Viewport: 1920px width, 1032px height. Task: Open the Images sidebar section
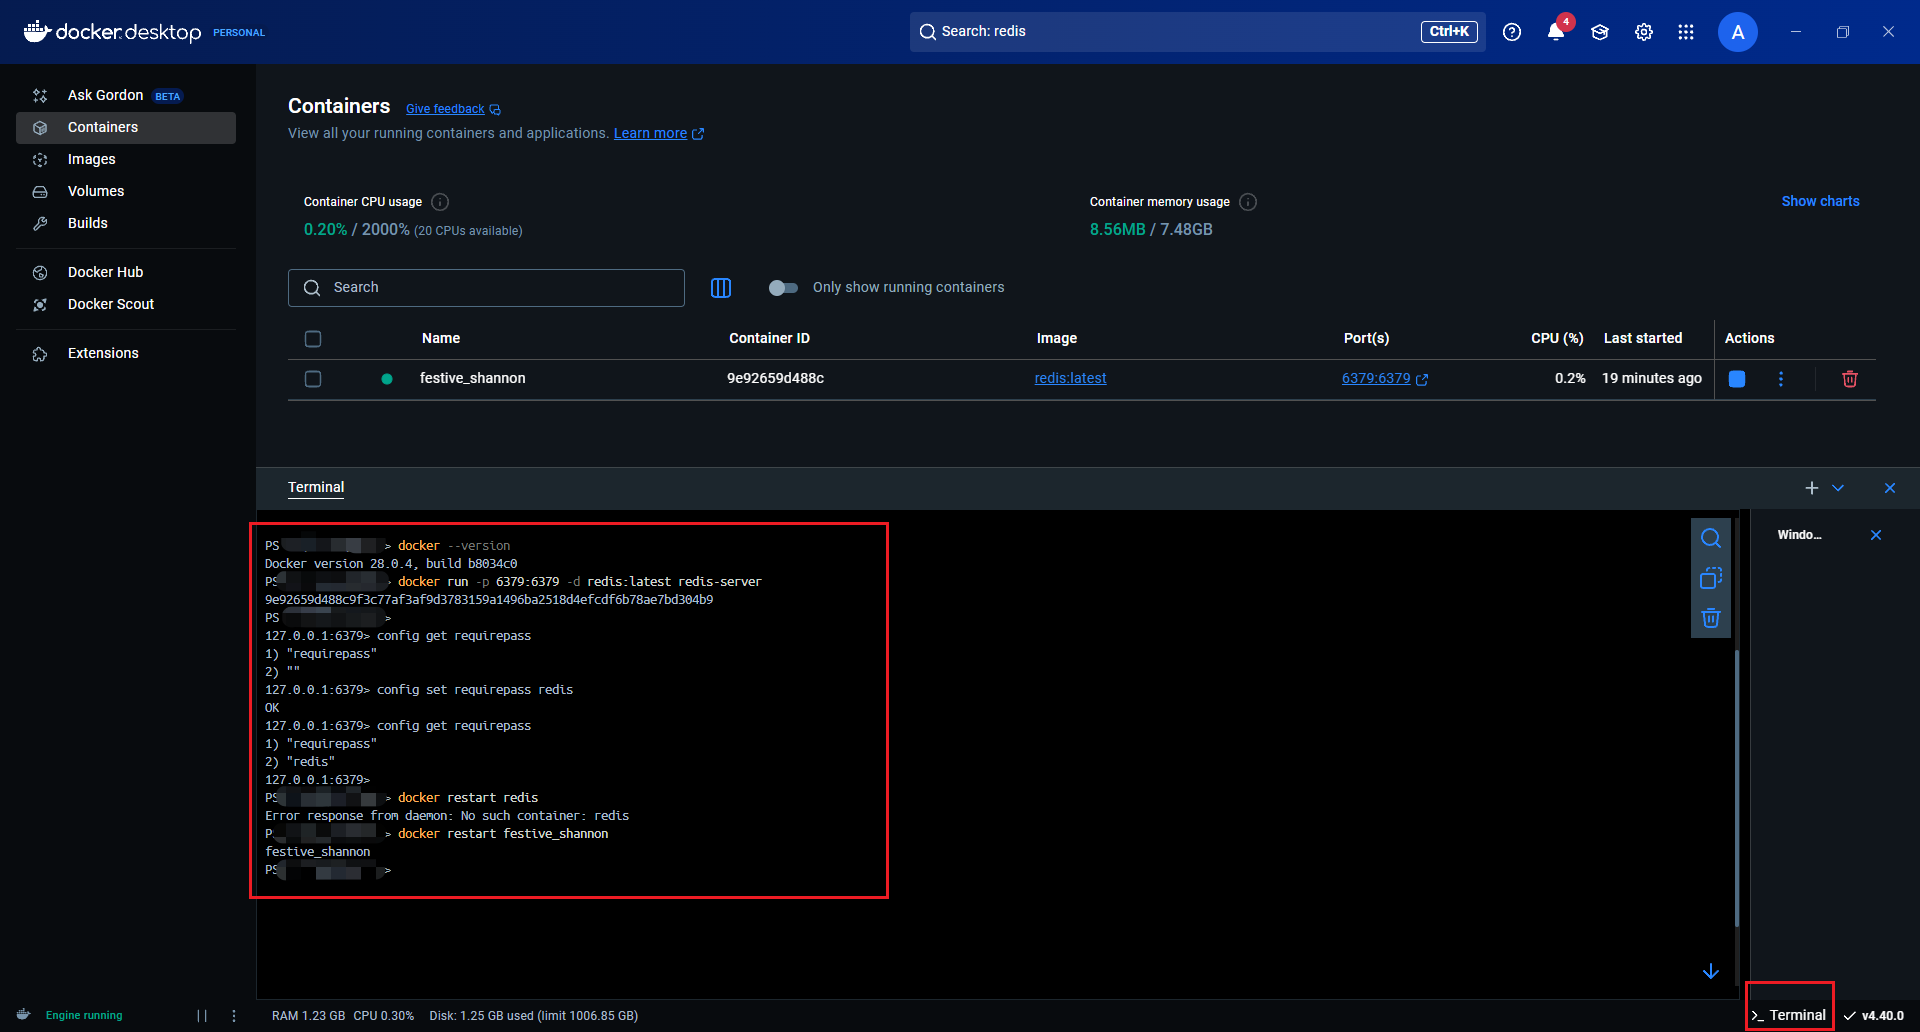91,159
